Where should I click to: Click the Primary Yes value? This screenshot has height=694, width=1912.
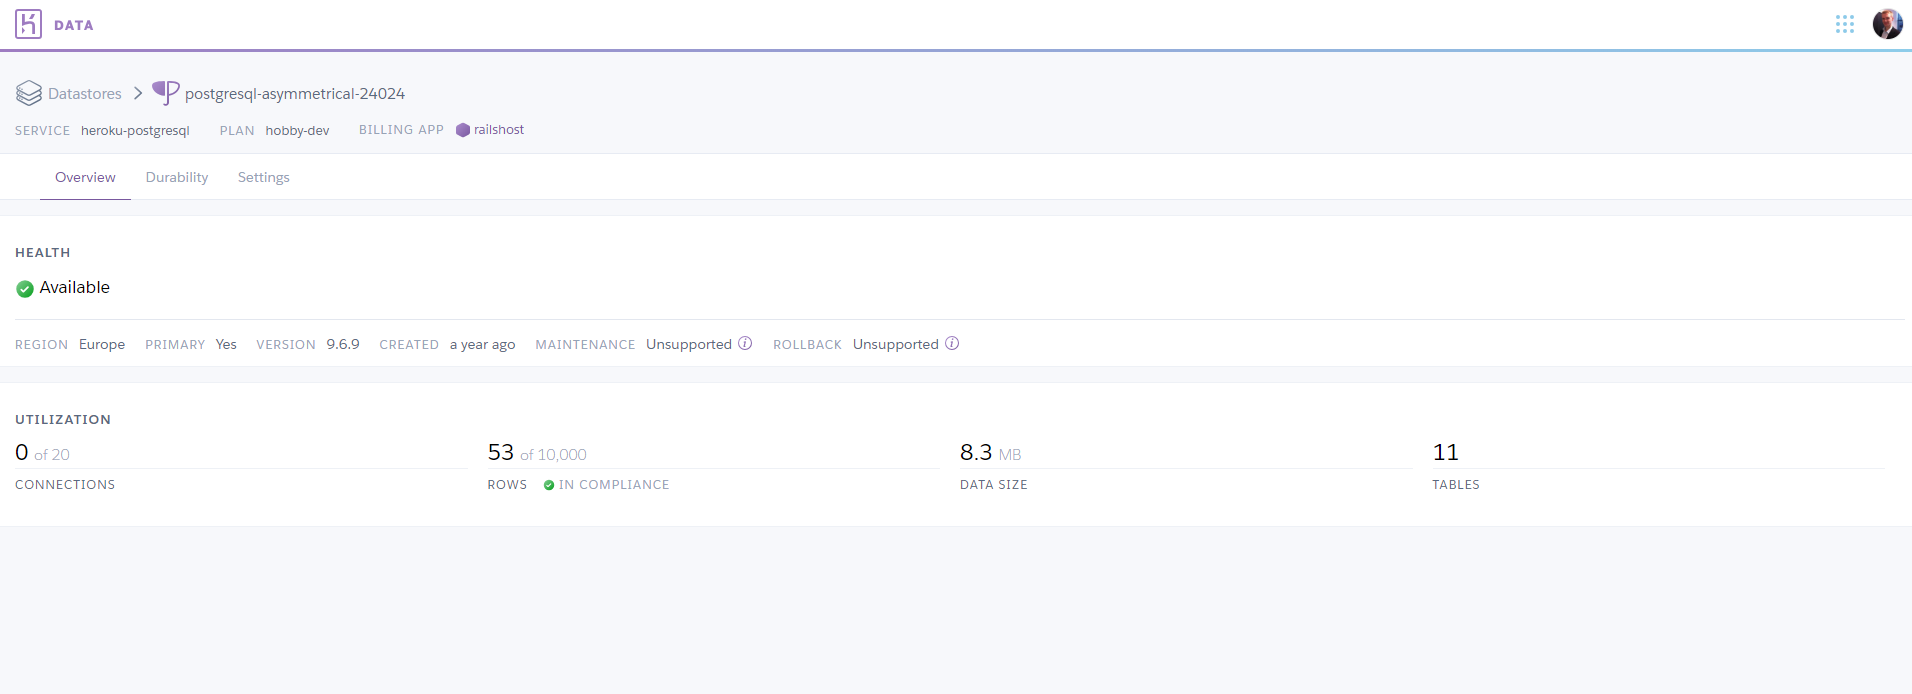point(226,344)
